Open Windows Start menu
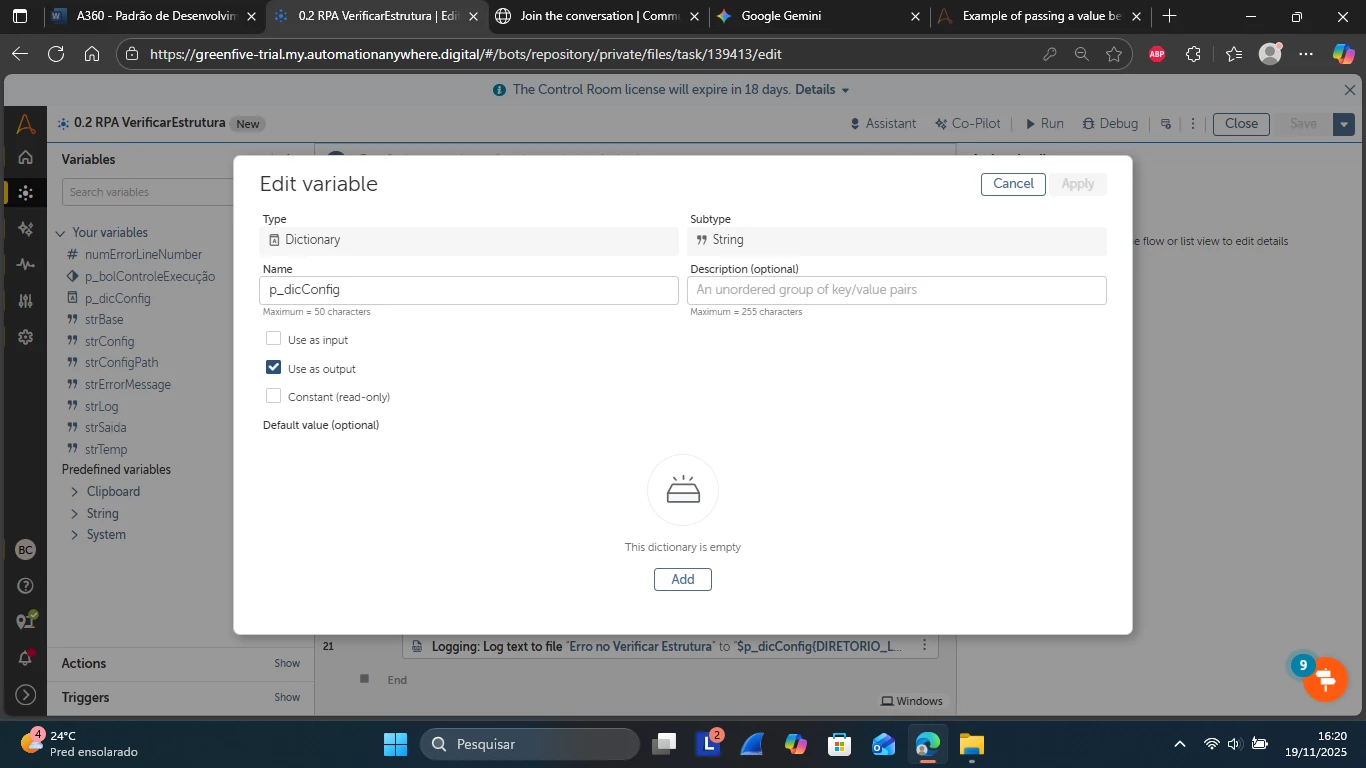 [x=395, y=744]
